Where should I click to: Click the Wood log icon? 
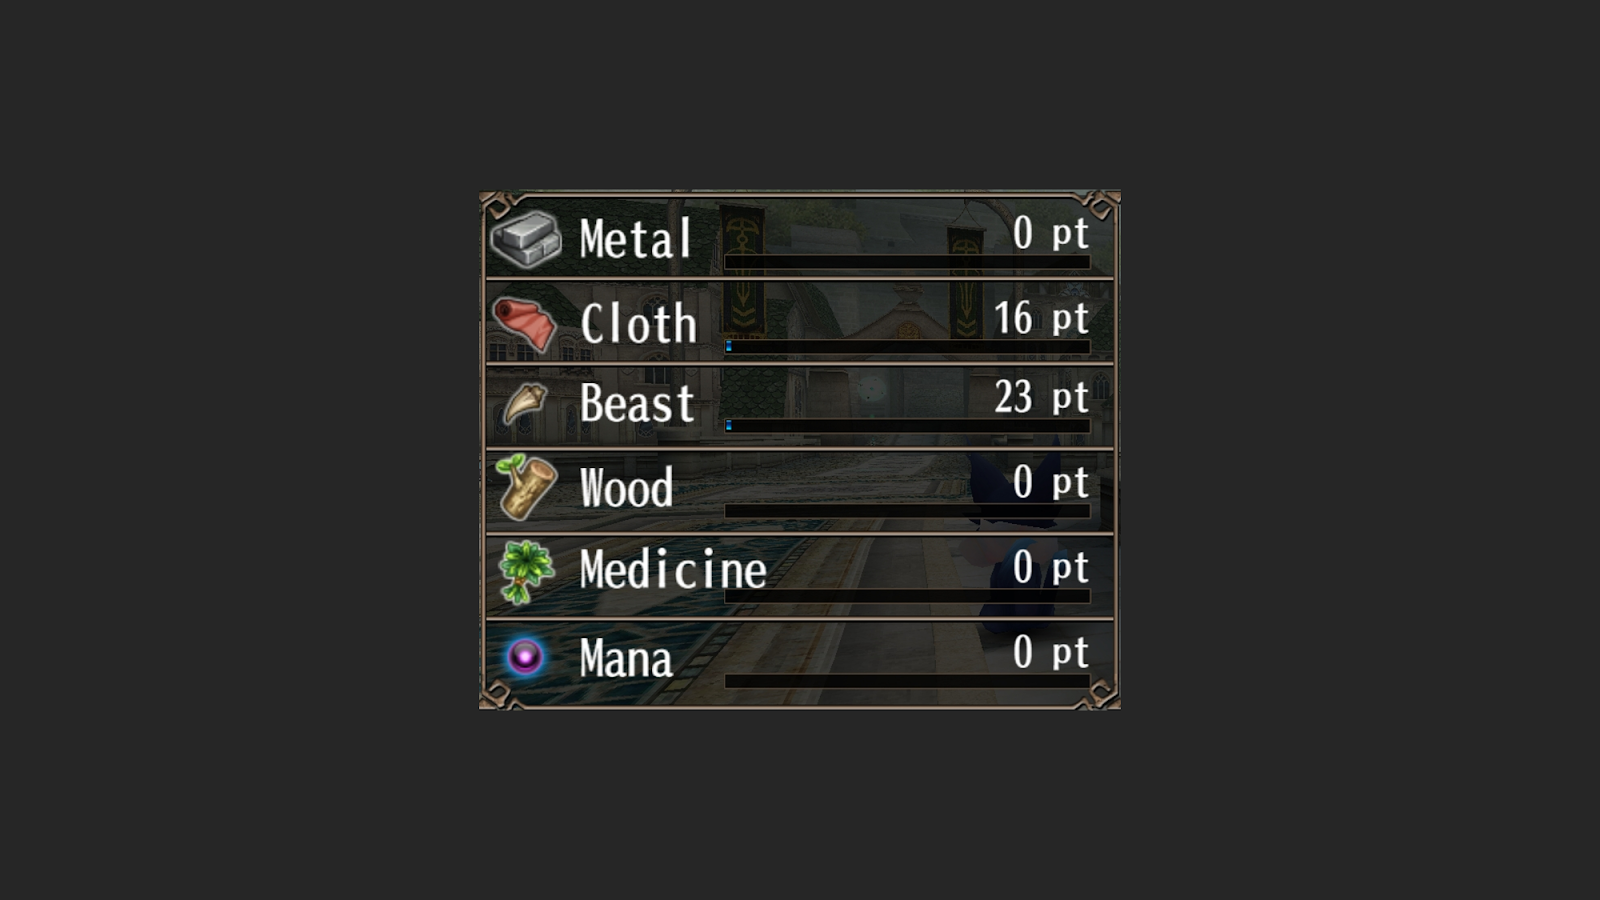[526, 487]
